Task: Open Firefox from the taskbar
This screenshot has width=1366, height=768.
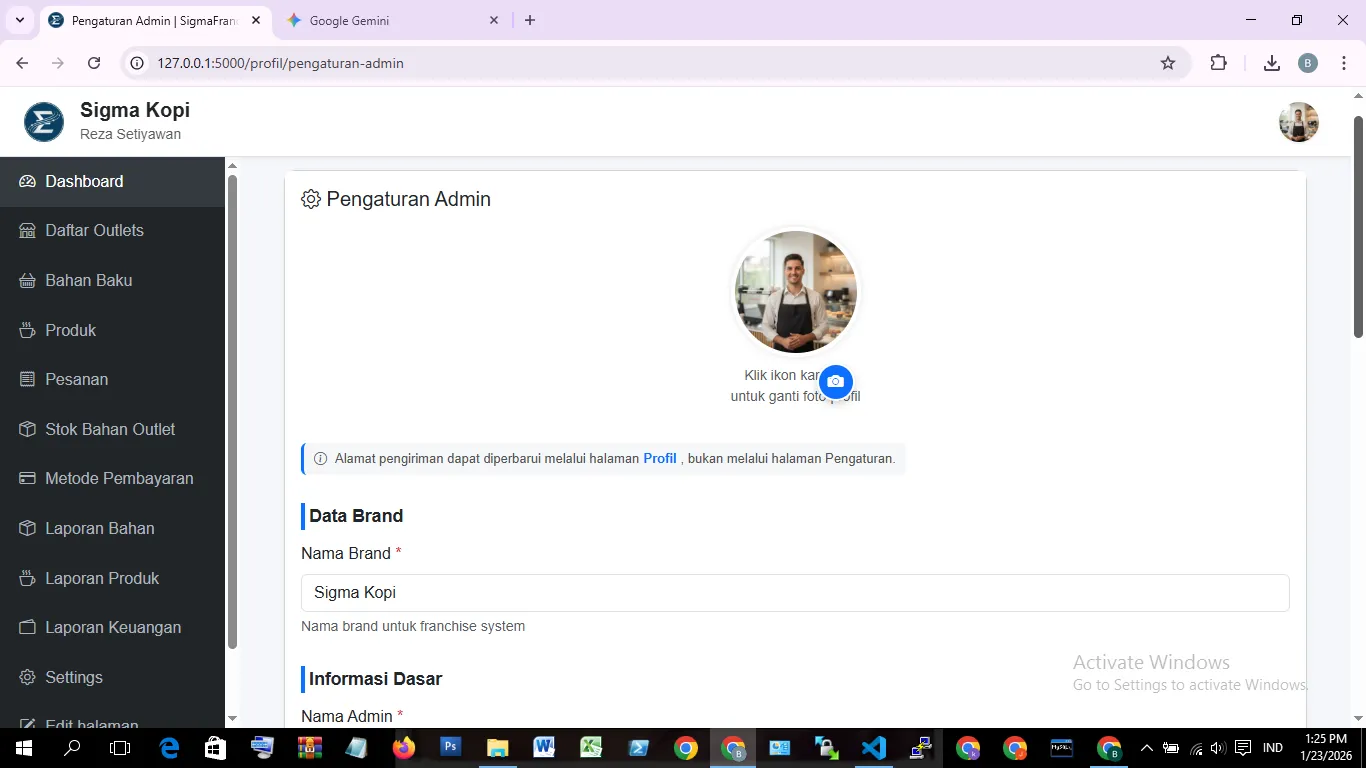Action: (404, 748)
